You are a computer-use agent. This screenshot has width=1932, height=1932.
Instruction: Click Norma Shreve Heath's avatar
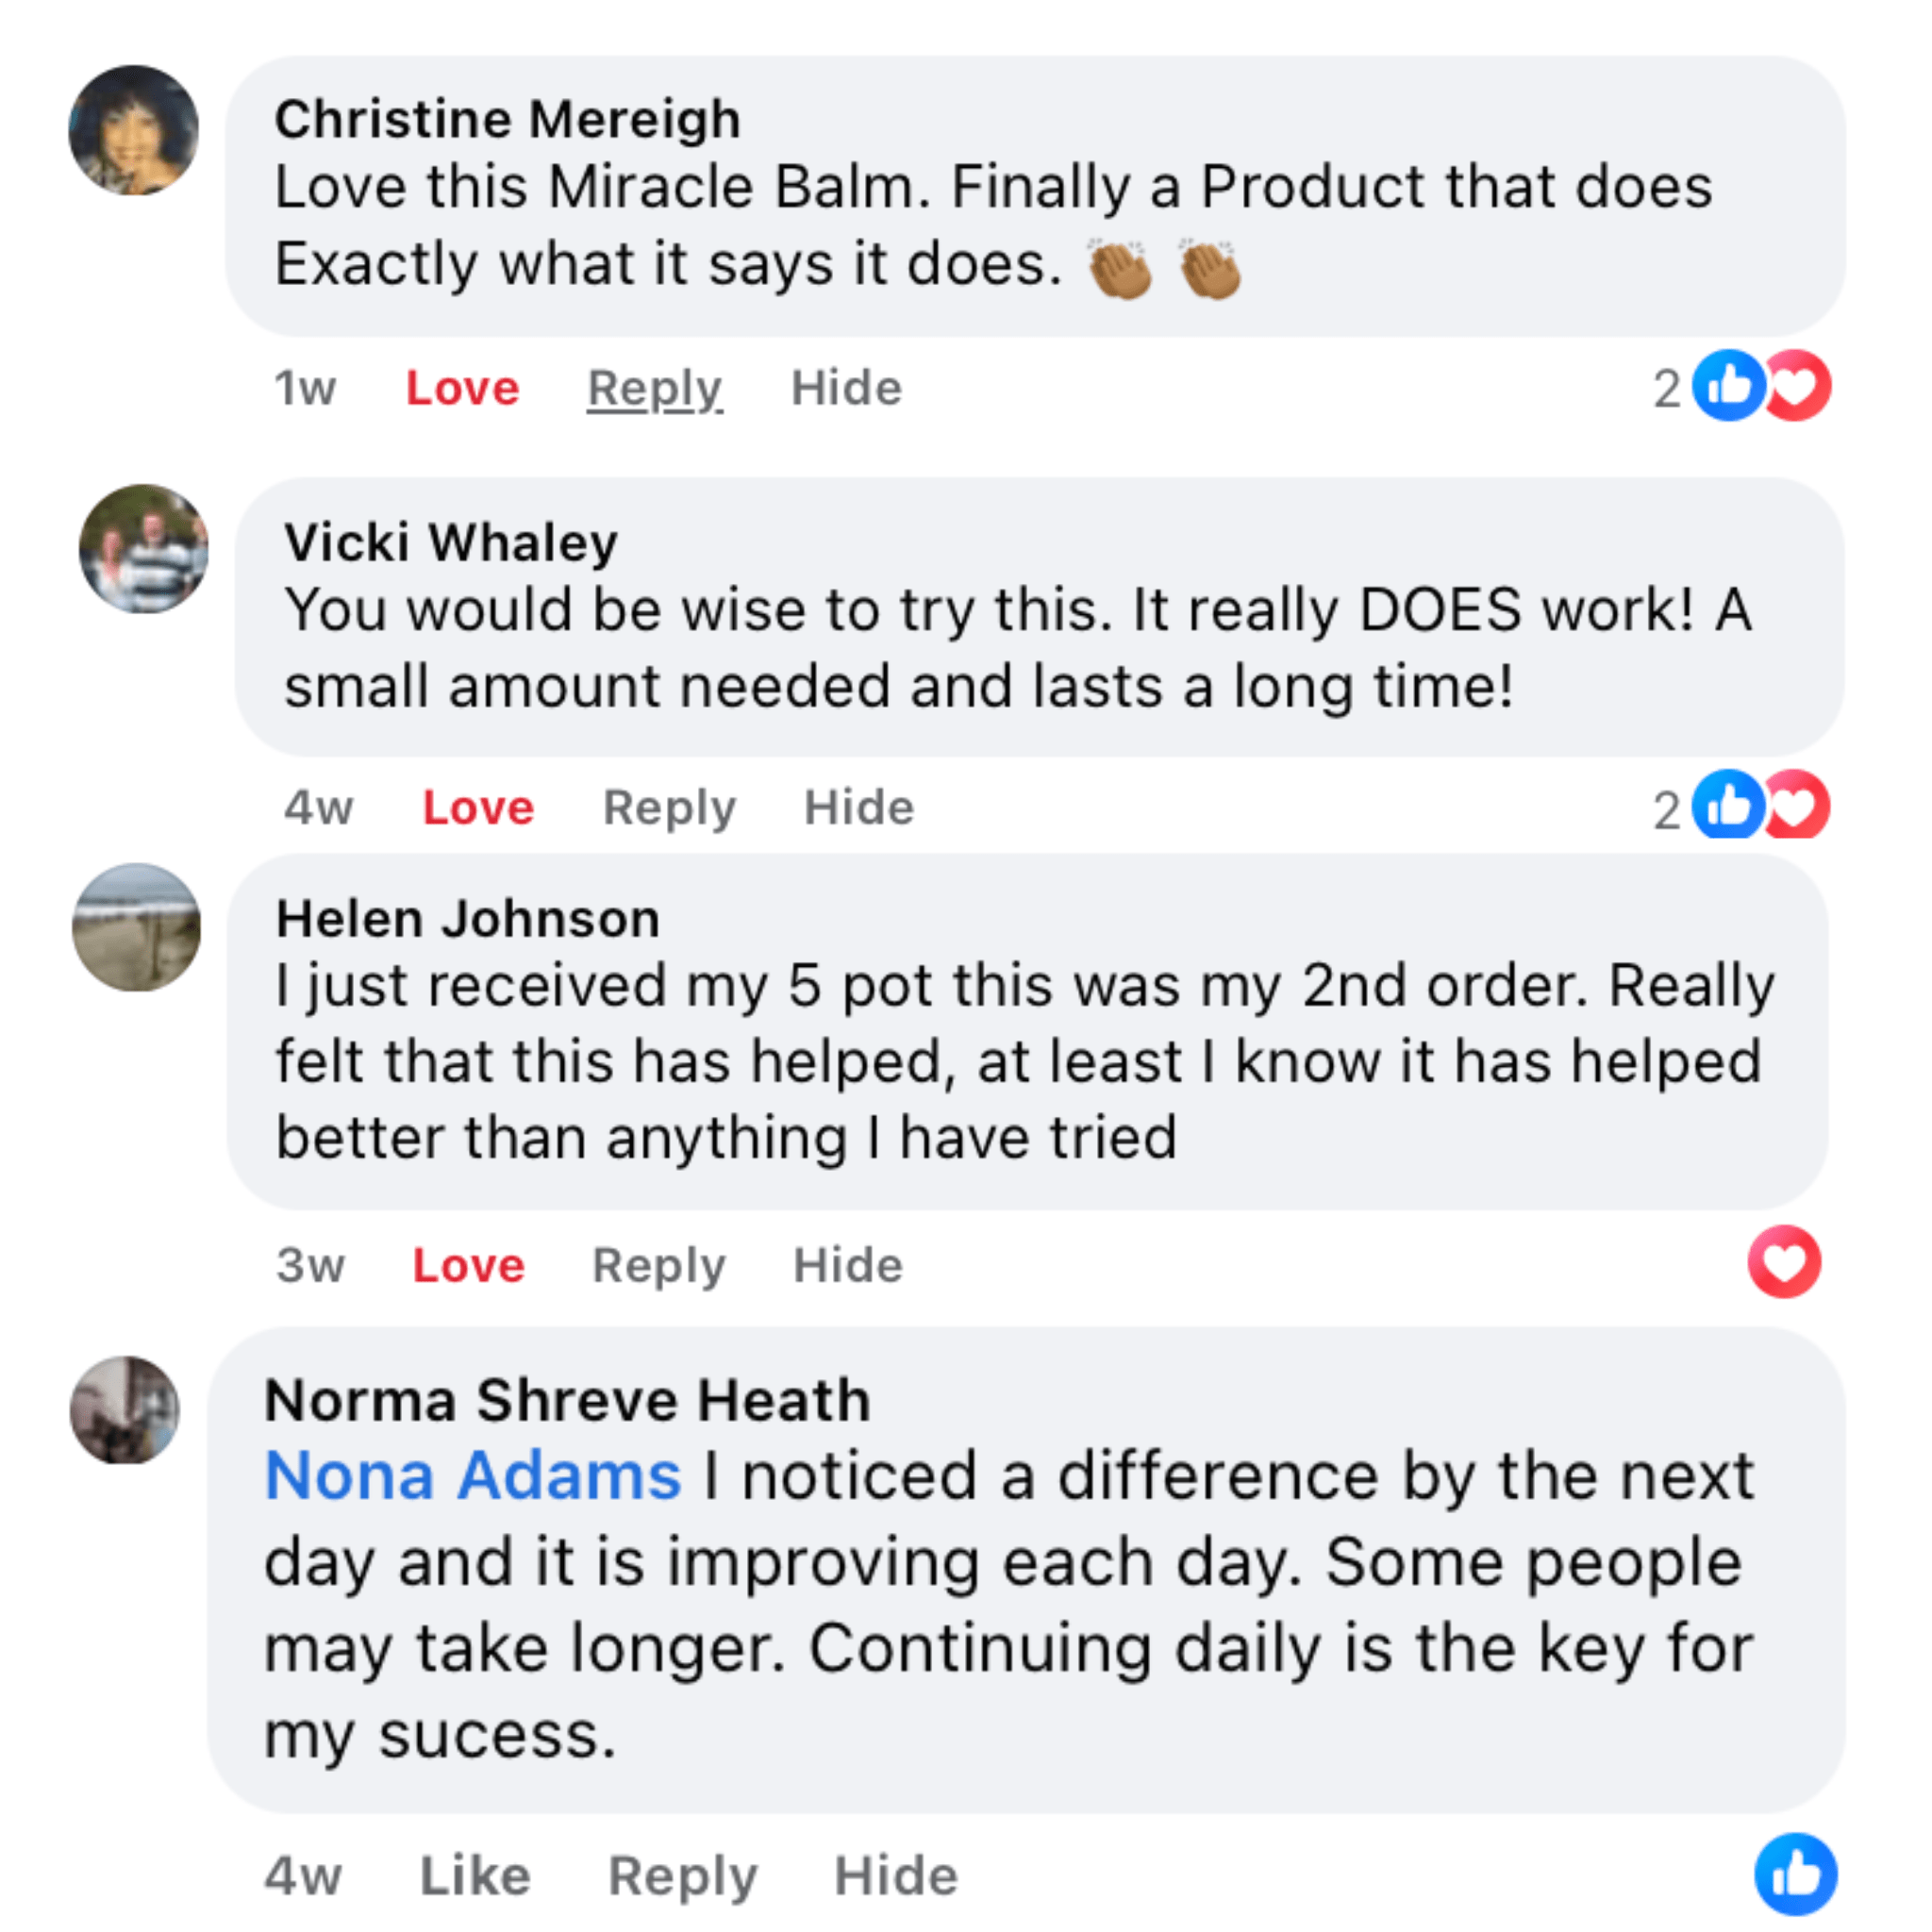point(125,1410)
